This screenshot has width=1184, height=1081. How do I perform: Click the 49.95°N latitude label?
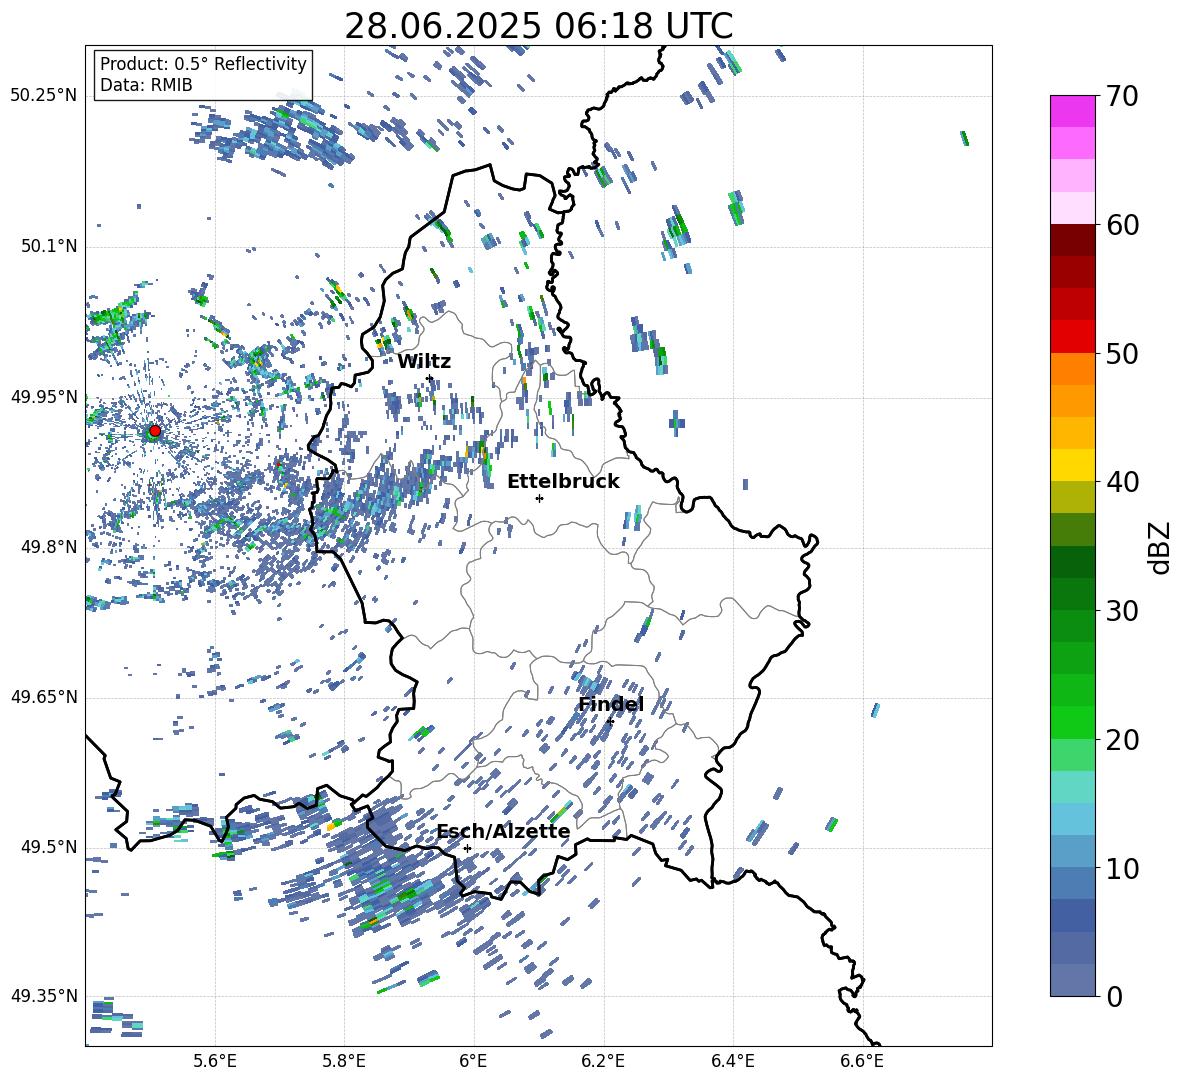click(44, 397)
